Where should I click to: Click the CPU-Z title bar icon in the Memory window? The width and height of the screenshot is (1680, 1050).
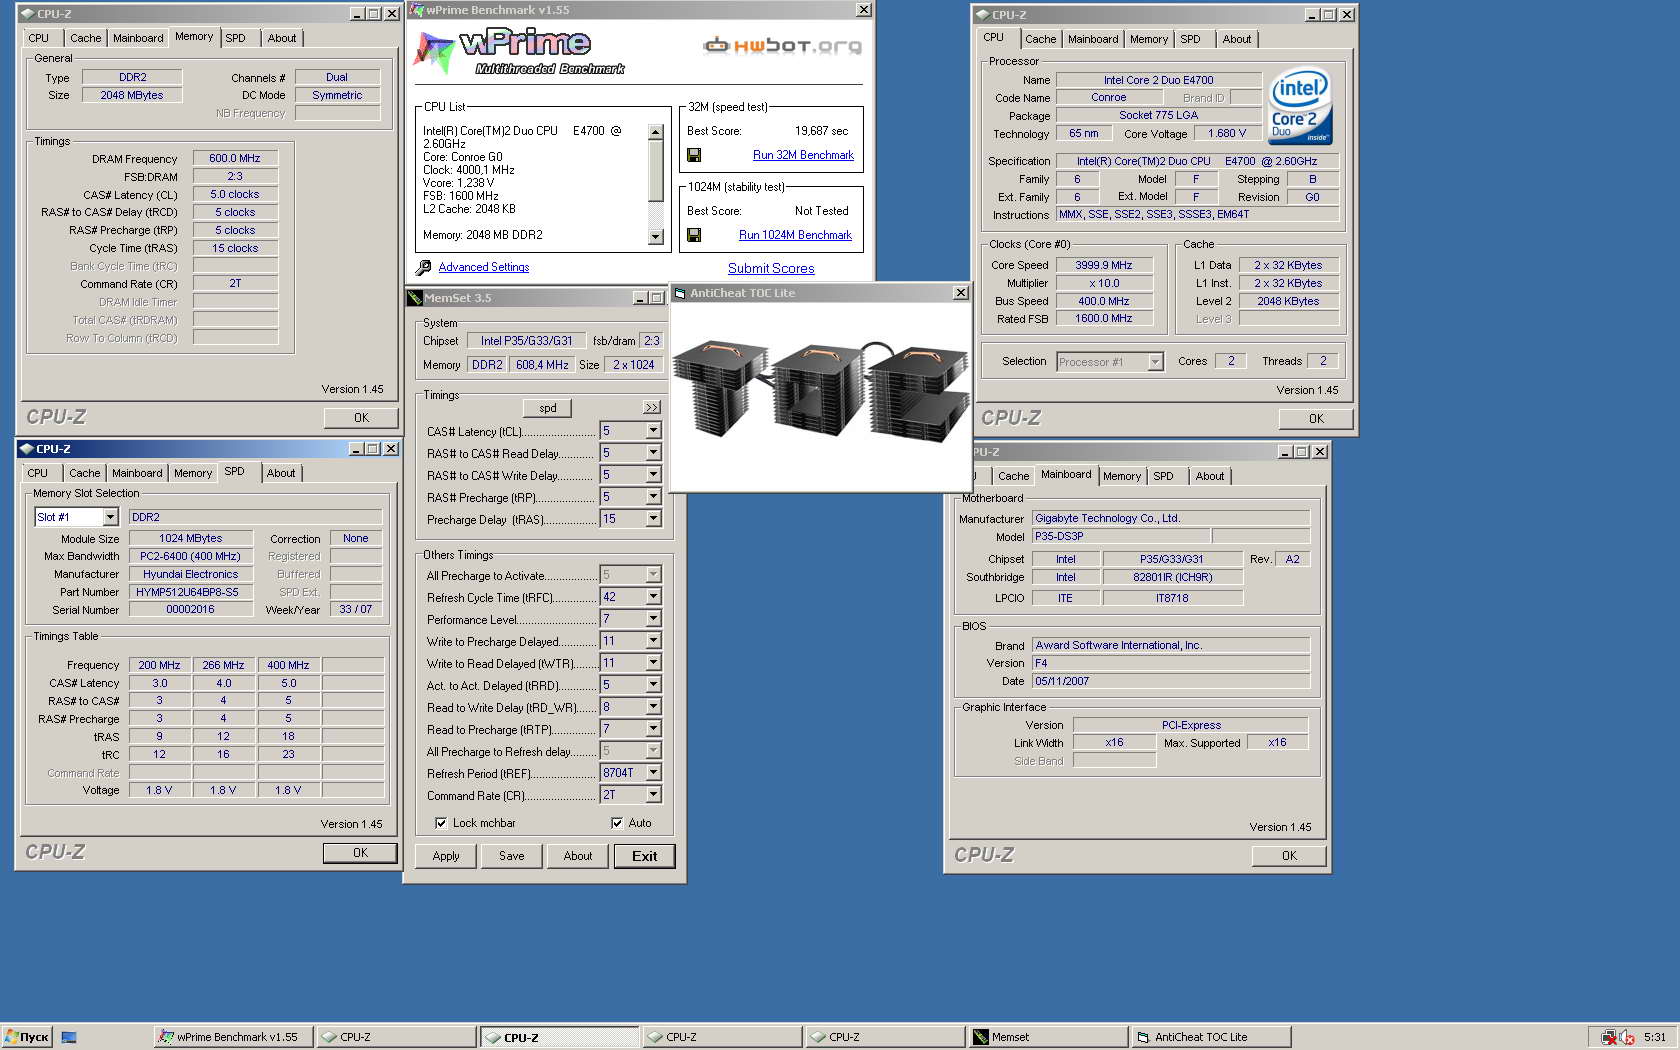27,14
